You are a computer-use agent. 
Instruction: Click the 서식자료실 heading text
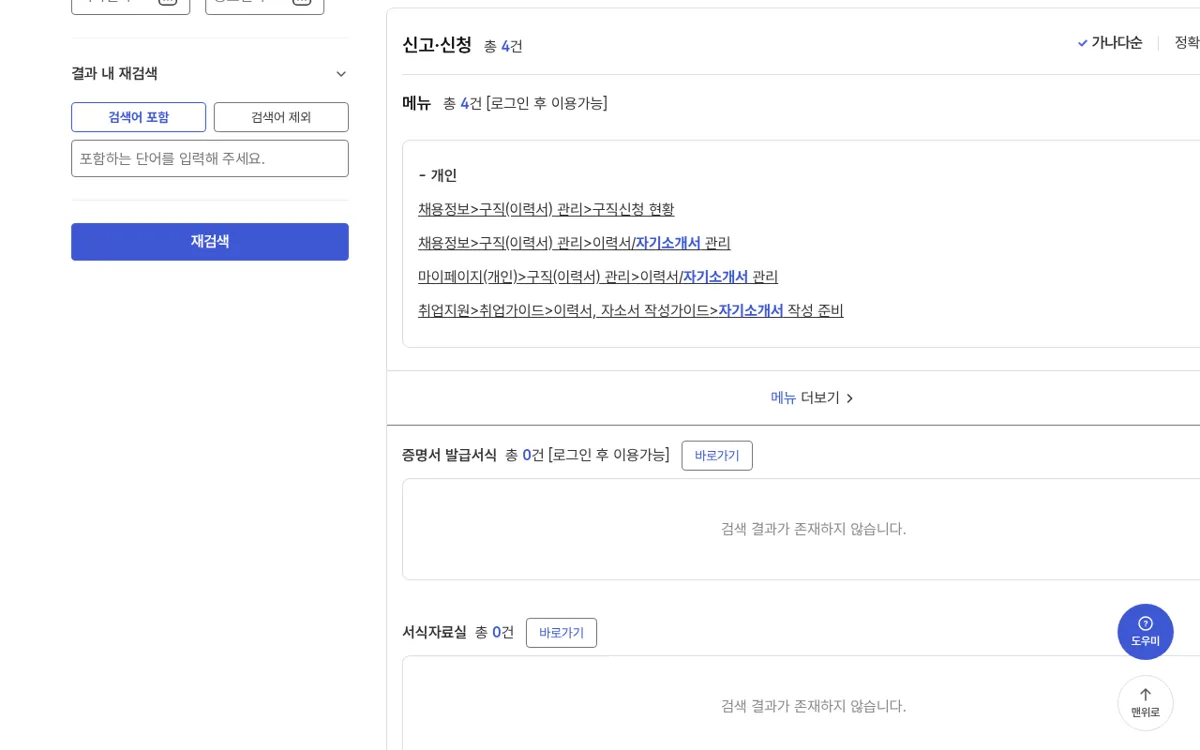pos(434,632)
